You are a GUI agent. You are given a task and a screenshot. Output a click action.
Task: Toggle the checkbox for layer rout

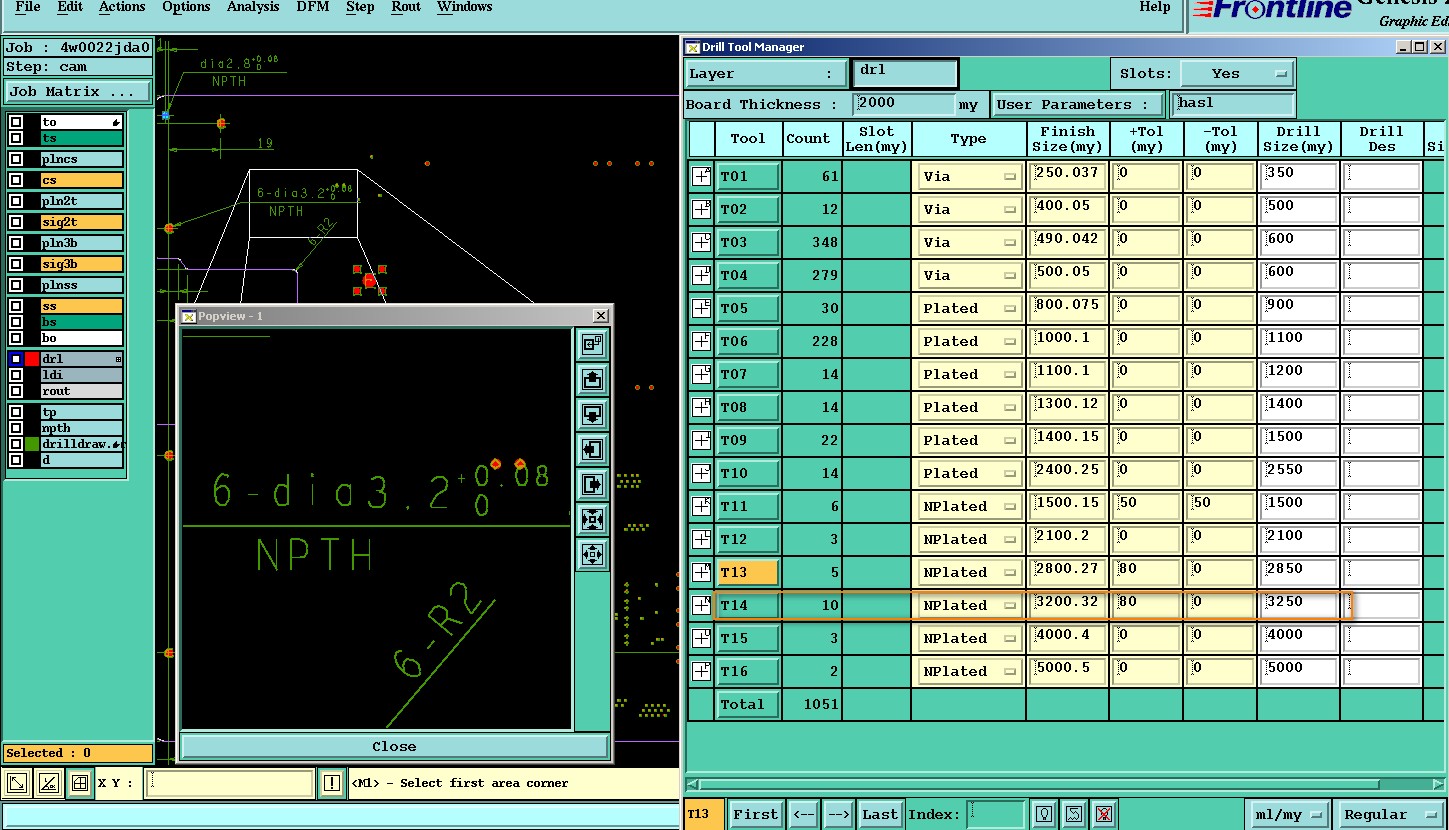click(16, 391)
